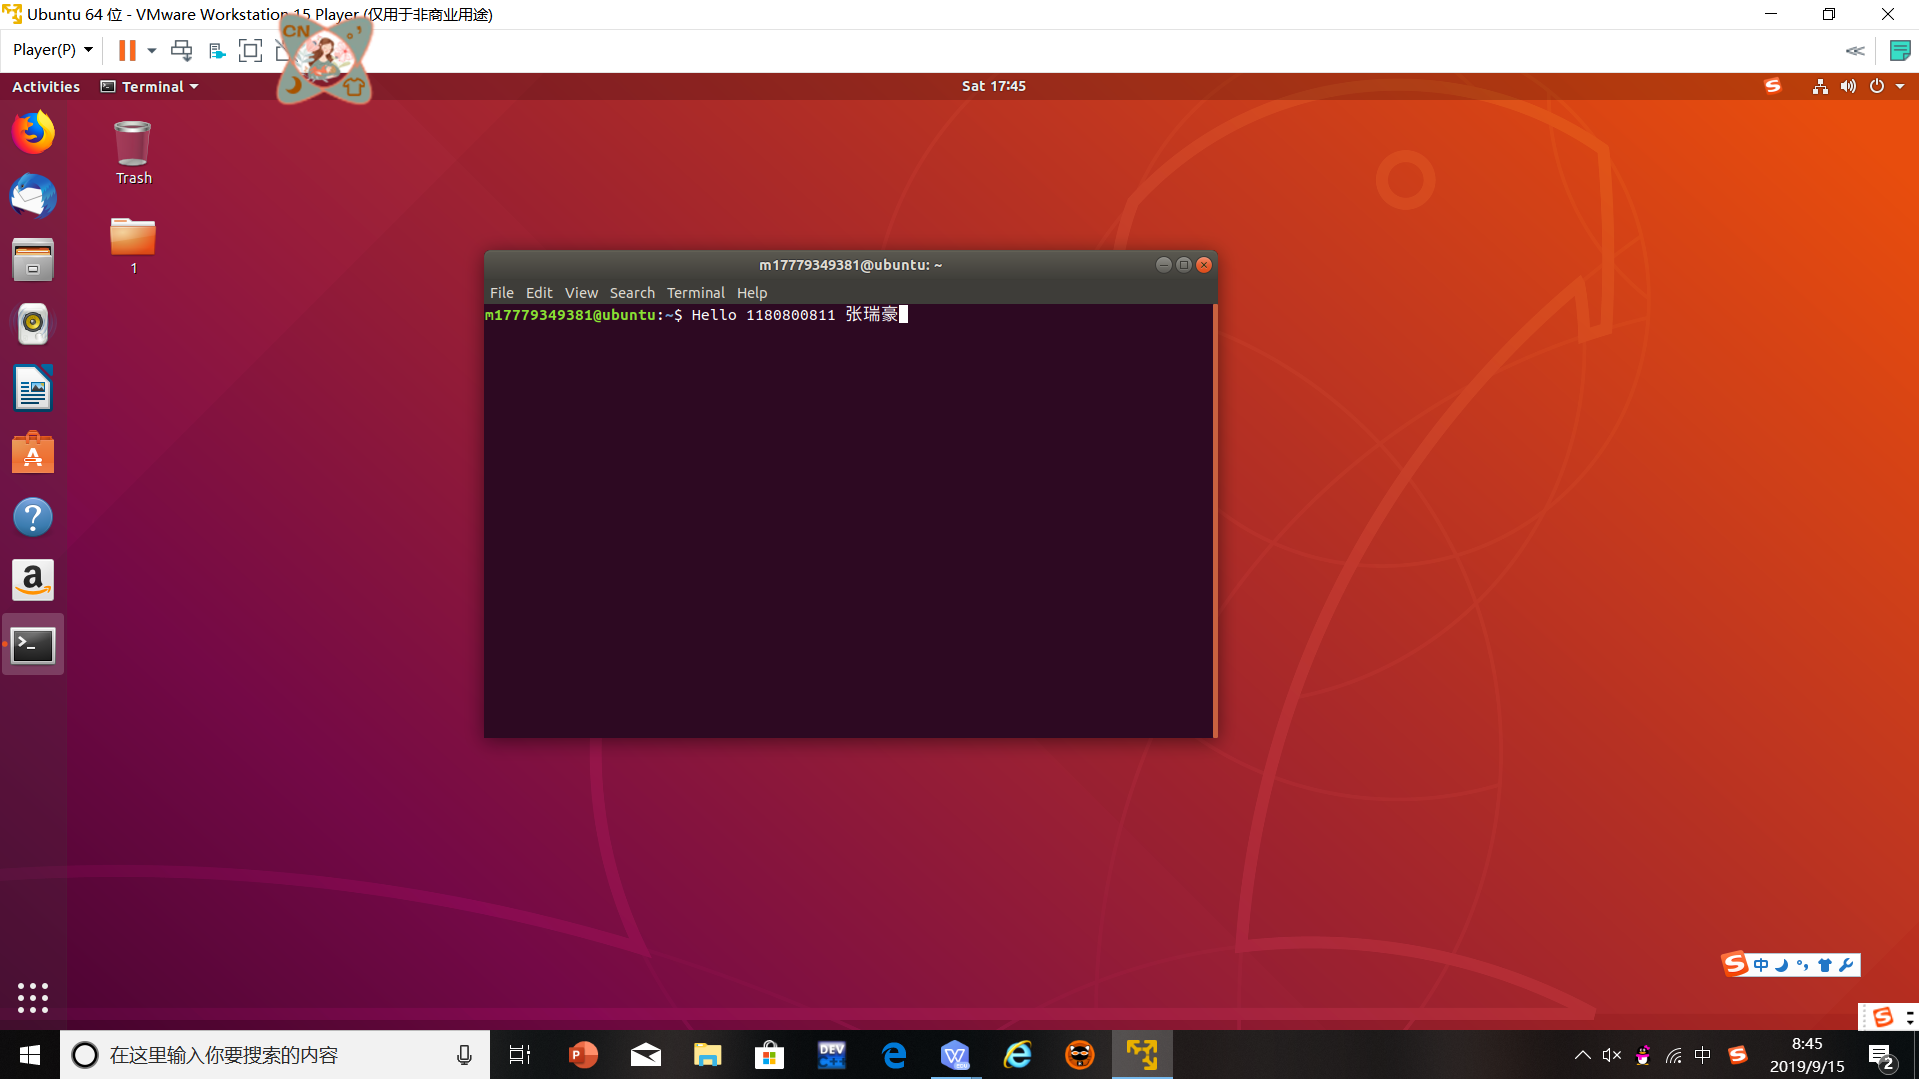1919x1079 pixels.
Task: Open the View menu in Terminal
Action: 581,293
